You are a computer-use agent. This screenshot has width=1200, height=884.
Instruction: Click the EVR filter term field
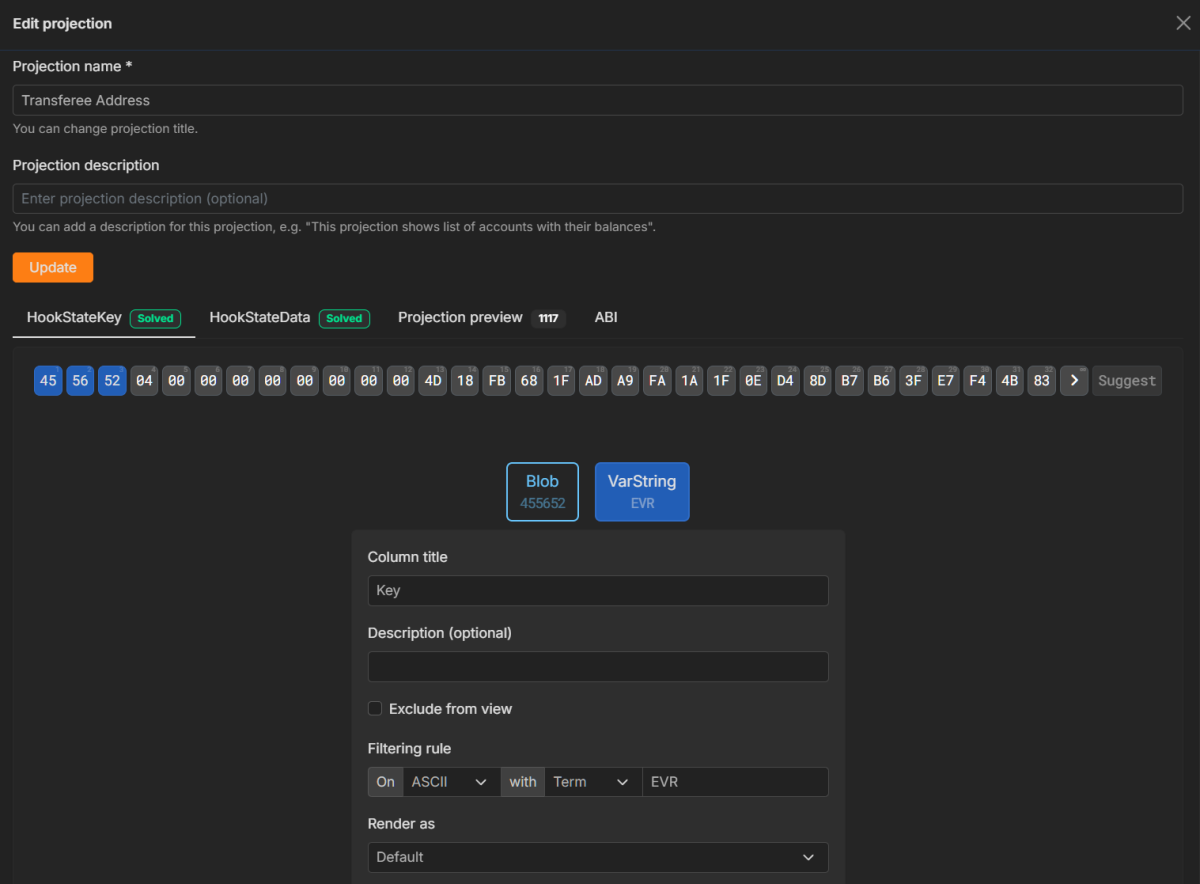pyautogui.click(x=735, y=781)
